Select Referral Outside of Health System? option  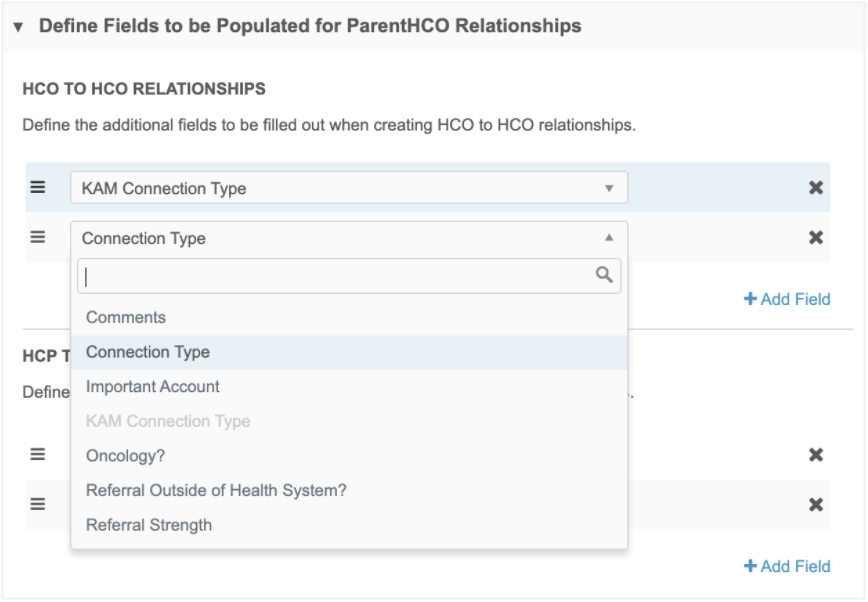click(216, 490)
